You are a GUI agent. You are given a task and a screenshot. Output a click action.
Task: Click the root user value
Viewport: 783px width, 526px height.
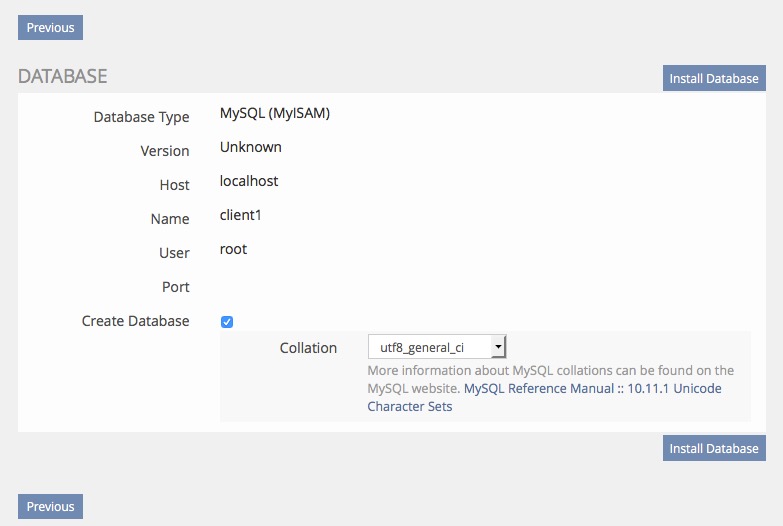pos(233,249)
